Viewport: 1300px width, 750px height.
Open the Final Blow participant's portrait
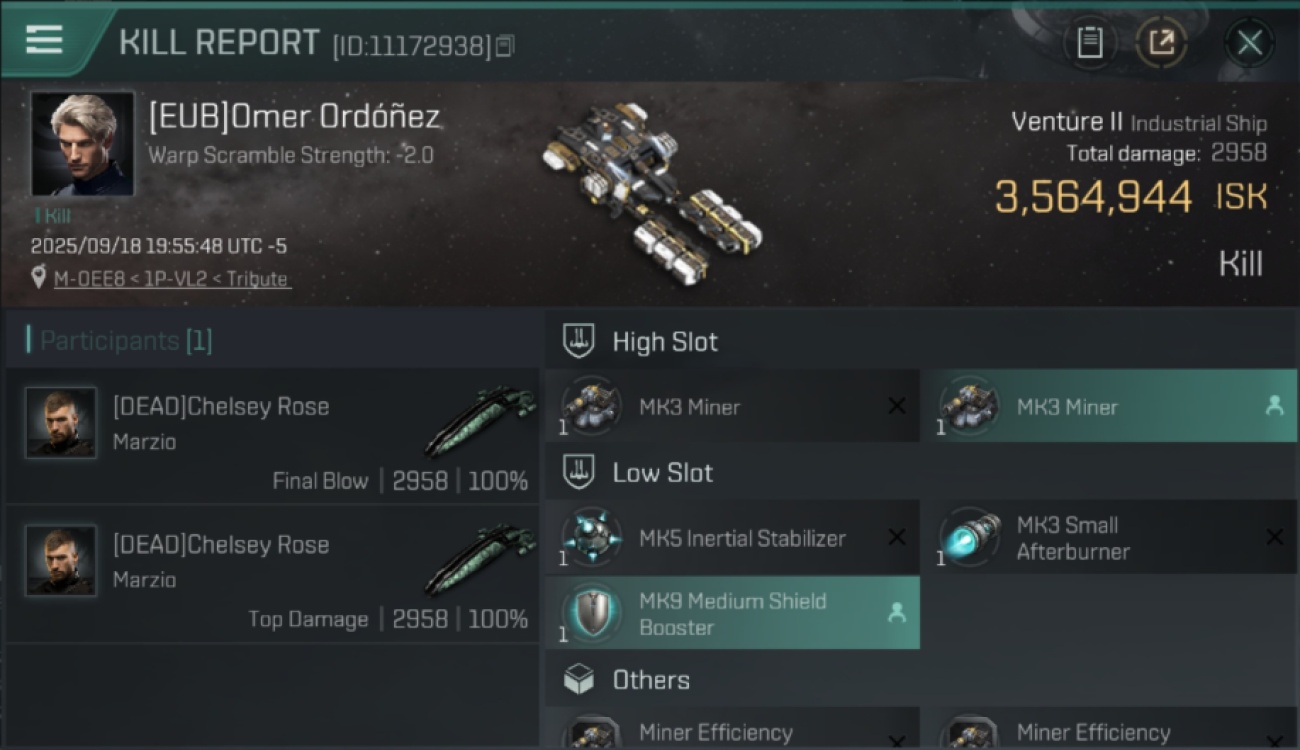[61, 423]
